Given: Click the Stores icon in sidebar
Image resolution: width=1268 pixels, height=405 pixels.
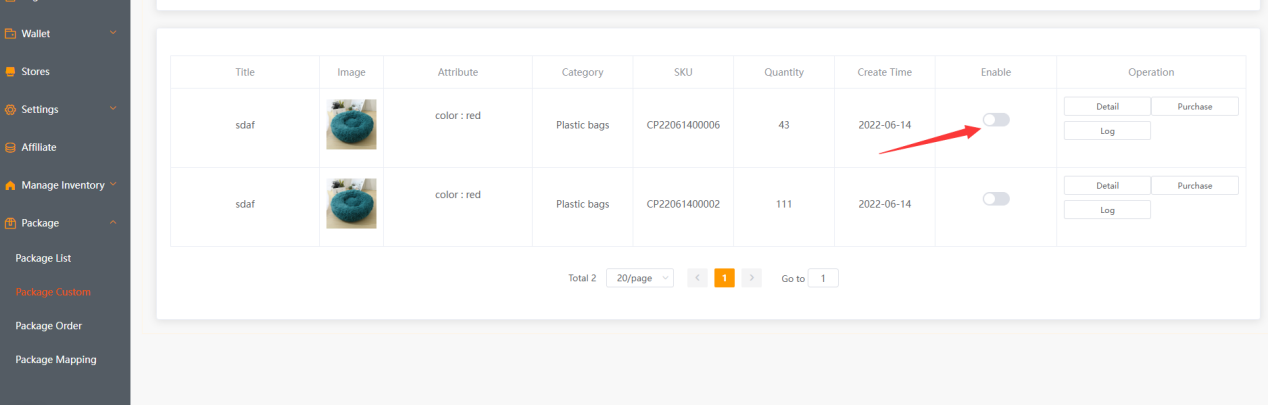Looking at the screenshot, I should coord(11,72).
